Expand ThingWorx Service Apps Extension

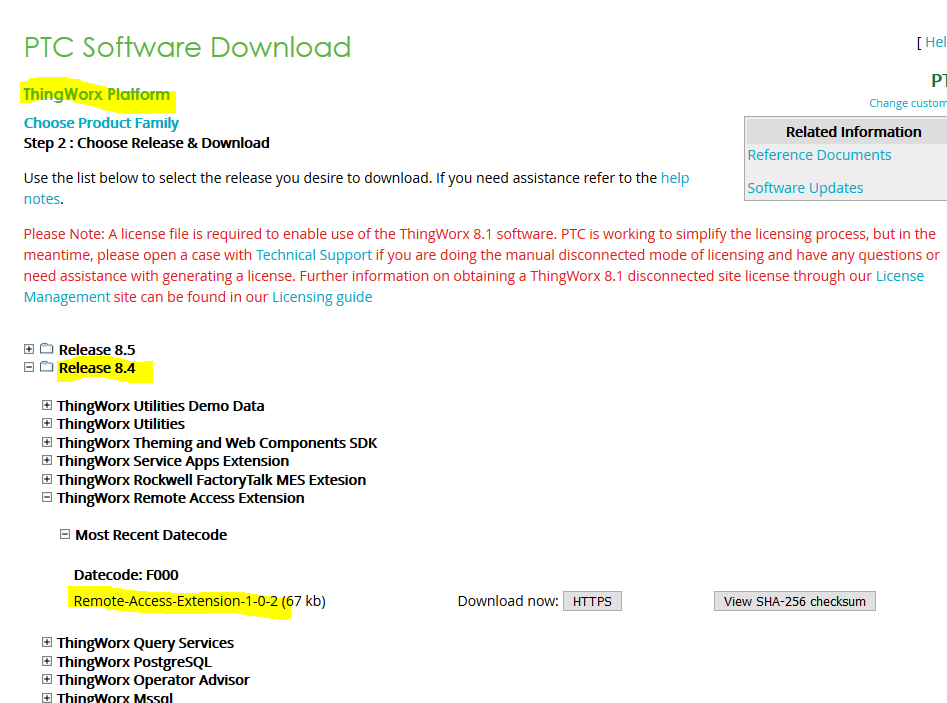click(x=47, y=460)
